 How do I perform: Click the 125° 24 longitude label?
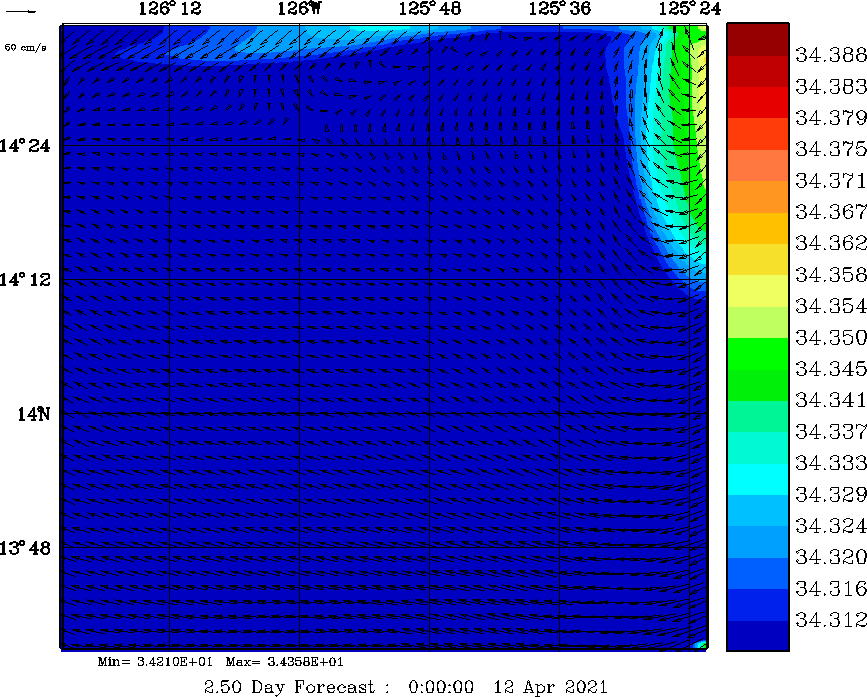690,8
